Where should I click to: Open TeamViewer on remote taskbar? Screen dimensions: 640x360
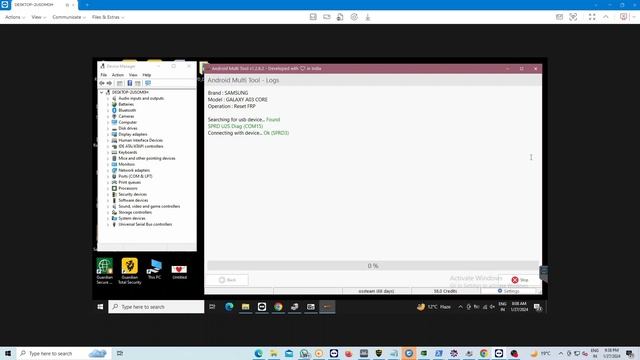pos(262,307)
